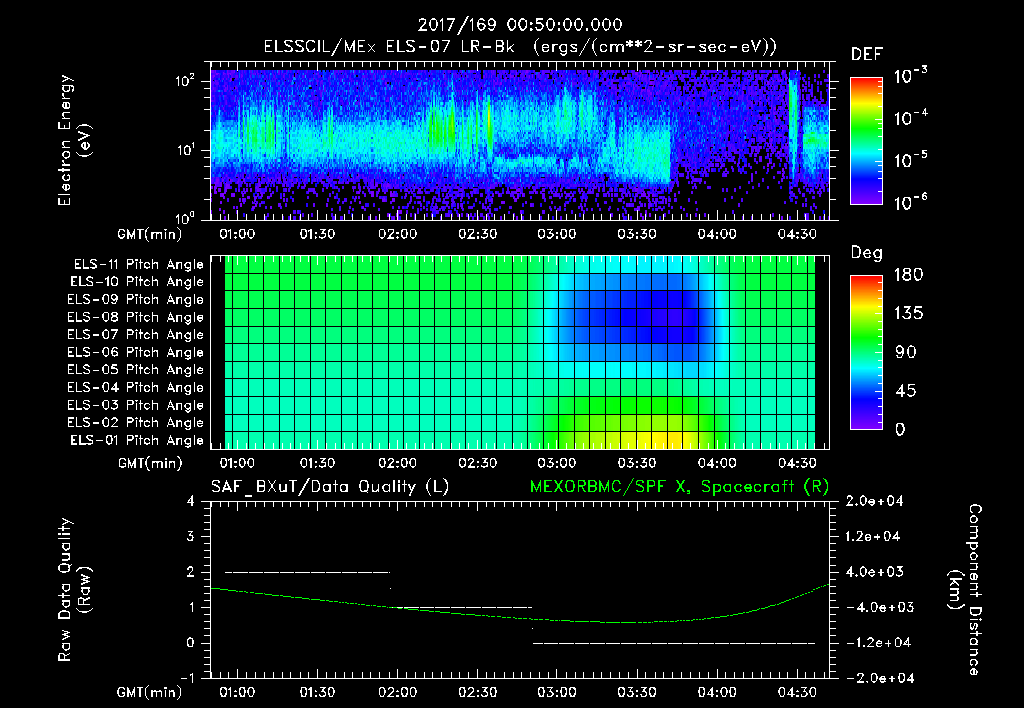Click the -2.0e+04 right axis tick label
The width and height of the screenshot is (1024, 708).
click(878, 678)
